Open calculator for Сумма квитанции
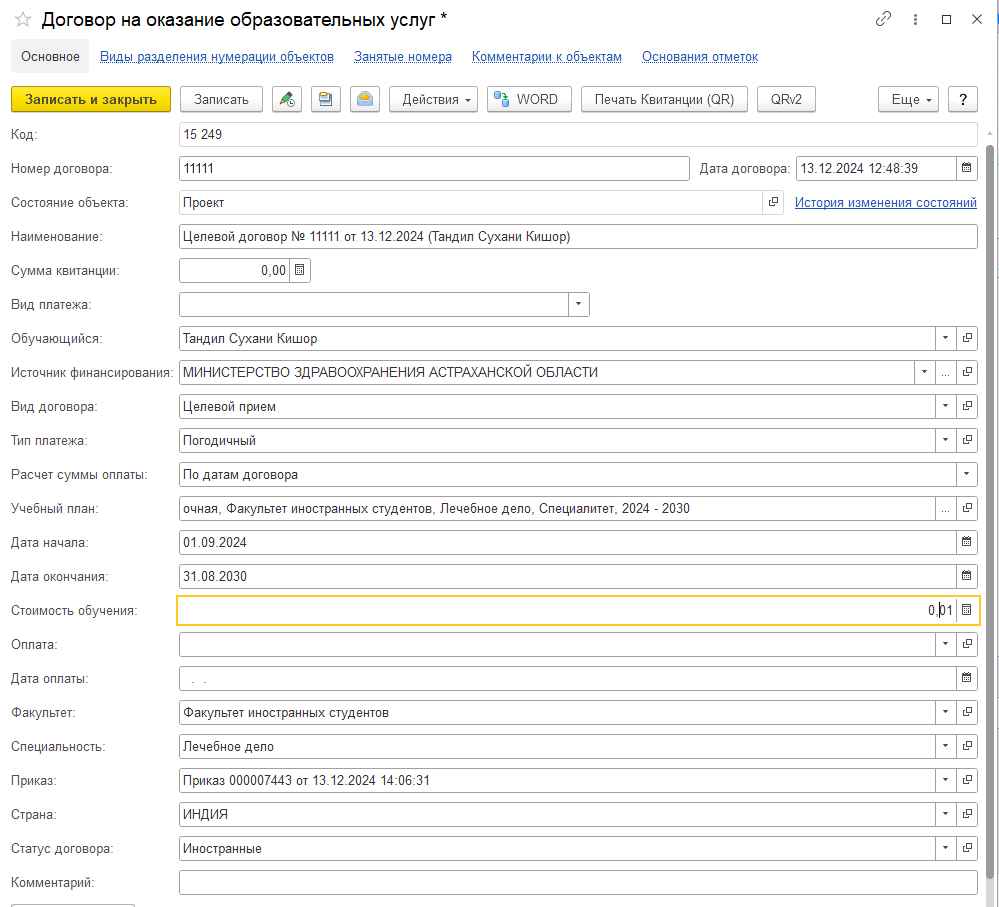Viewport: 999px width, 907px height. [300, 271]
